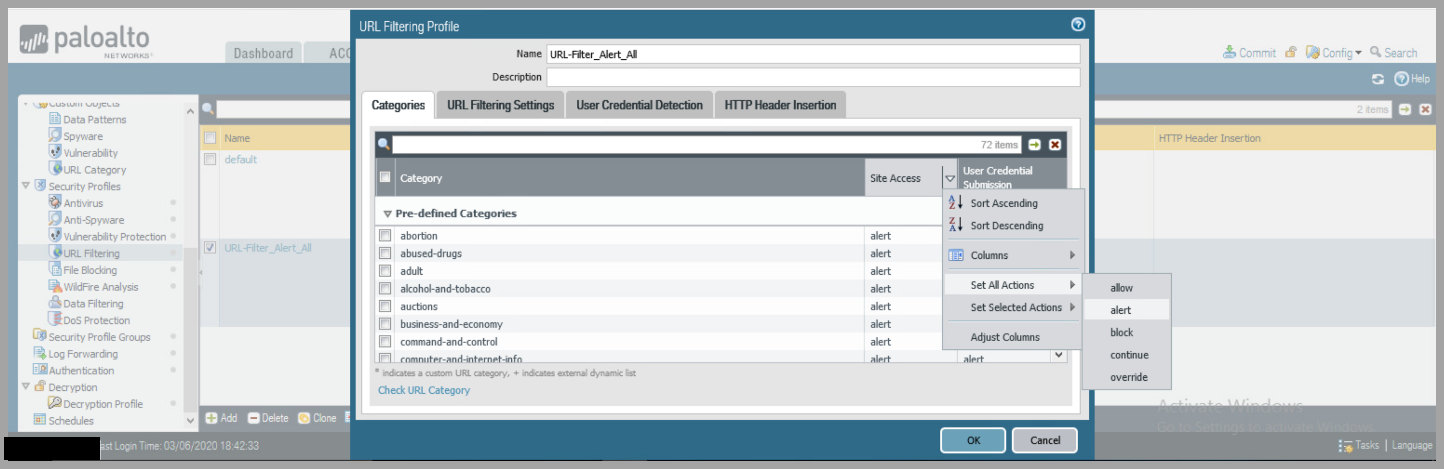Viewport: 1444px width, 469px height.
Task: Check the command-and-control category checkbox
Action: click(x=385, y=342)
